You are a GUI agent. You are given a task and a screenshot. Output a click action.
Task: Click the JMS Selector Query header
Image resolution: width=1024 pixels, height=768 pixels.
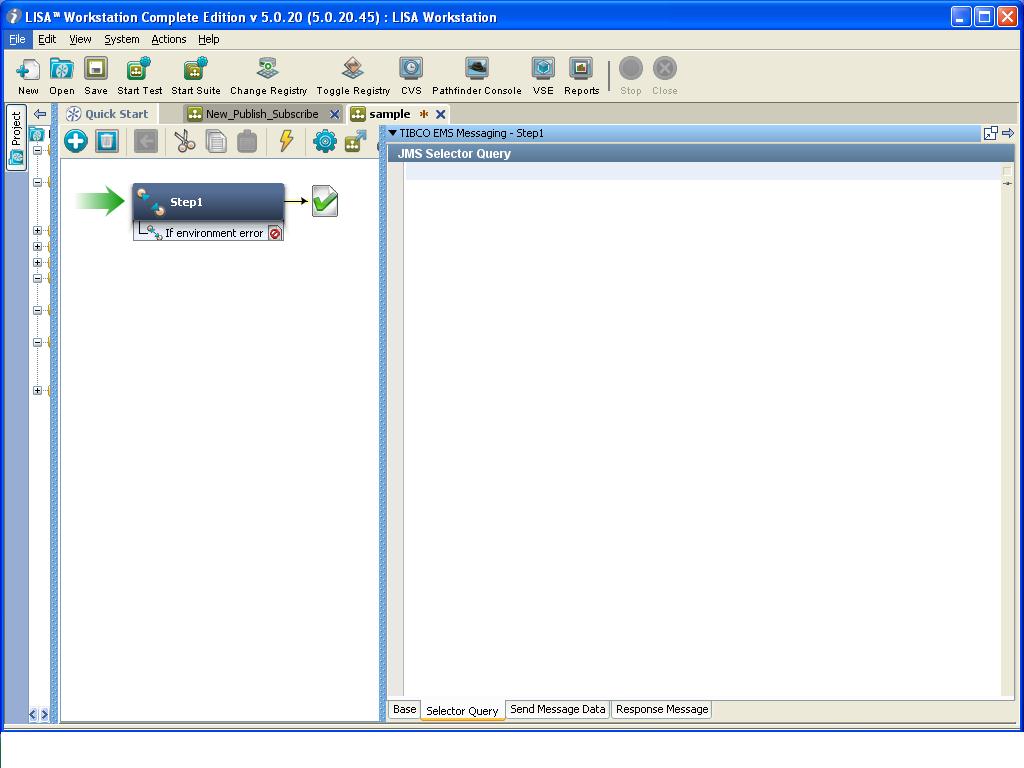coord(700,153)
